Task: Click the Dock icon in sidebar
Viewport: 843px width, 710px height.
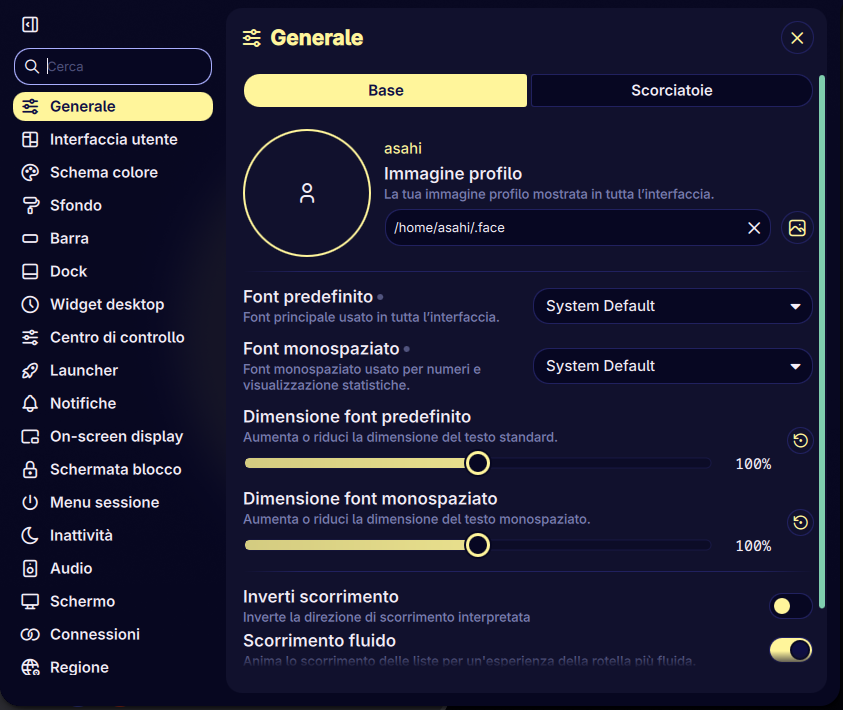Action: [x=30, y=271]
